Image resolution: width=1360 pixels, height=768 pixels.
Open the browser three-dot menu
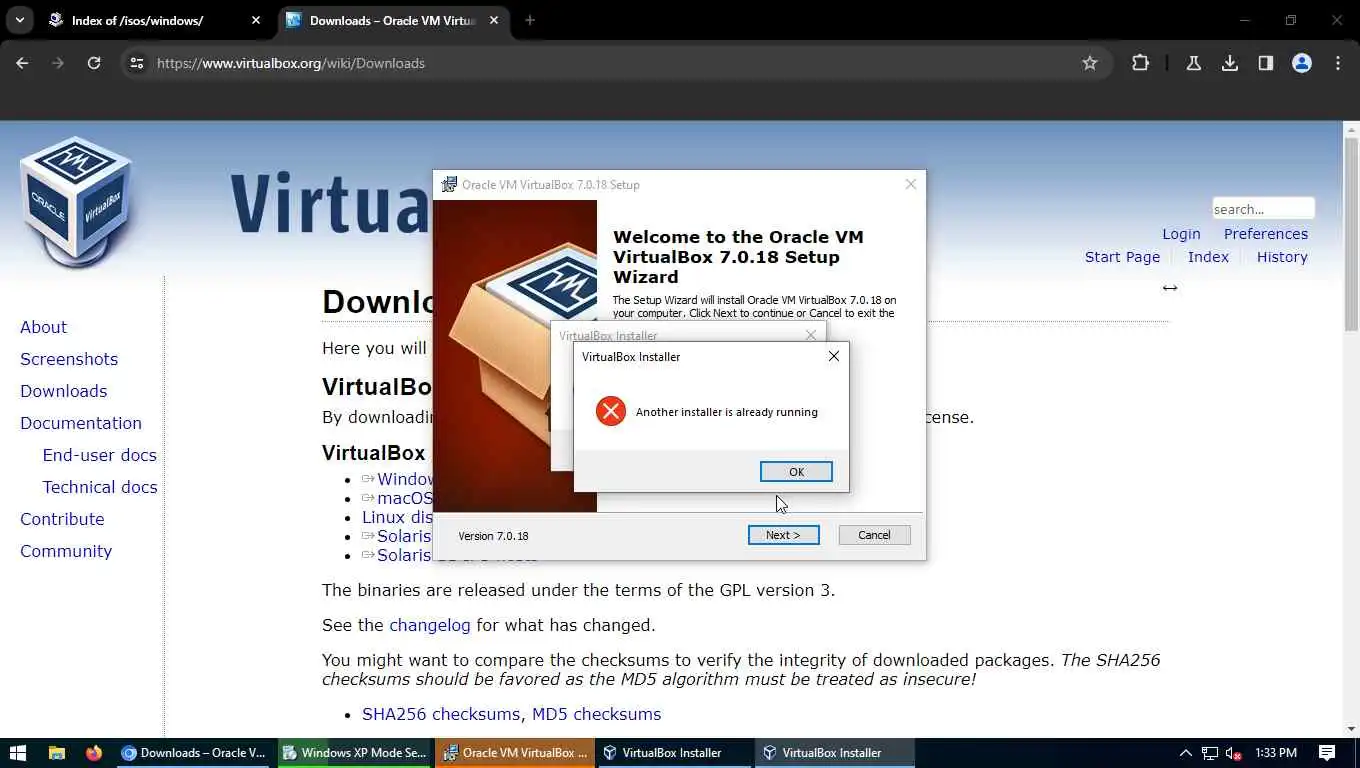[1338, 63]
